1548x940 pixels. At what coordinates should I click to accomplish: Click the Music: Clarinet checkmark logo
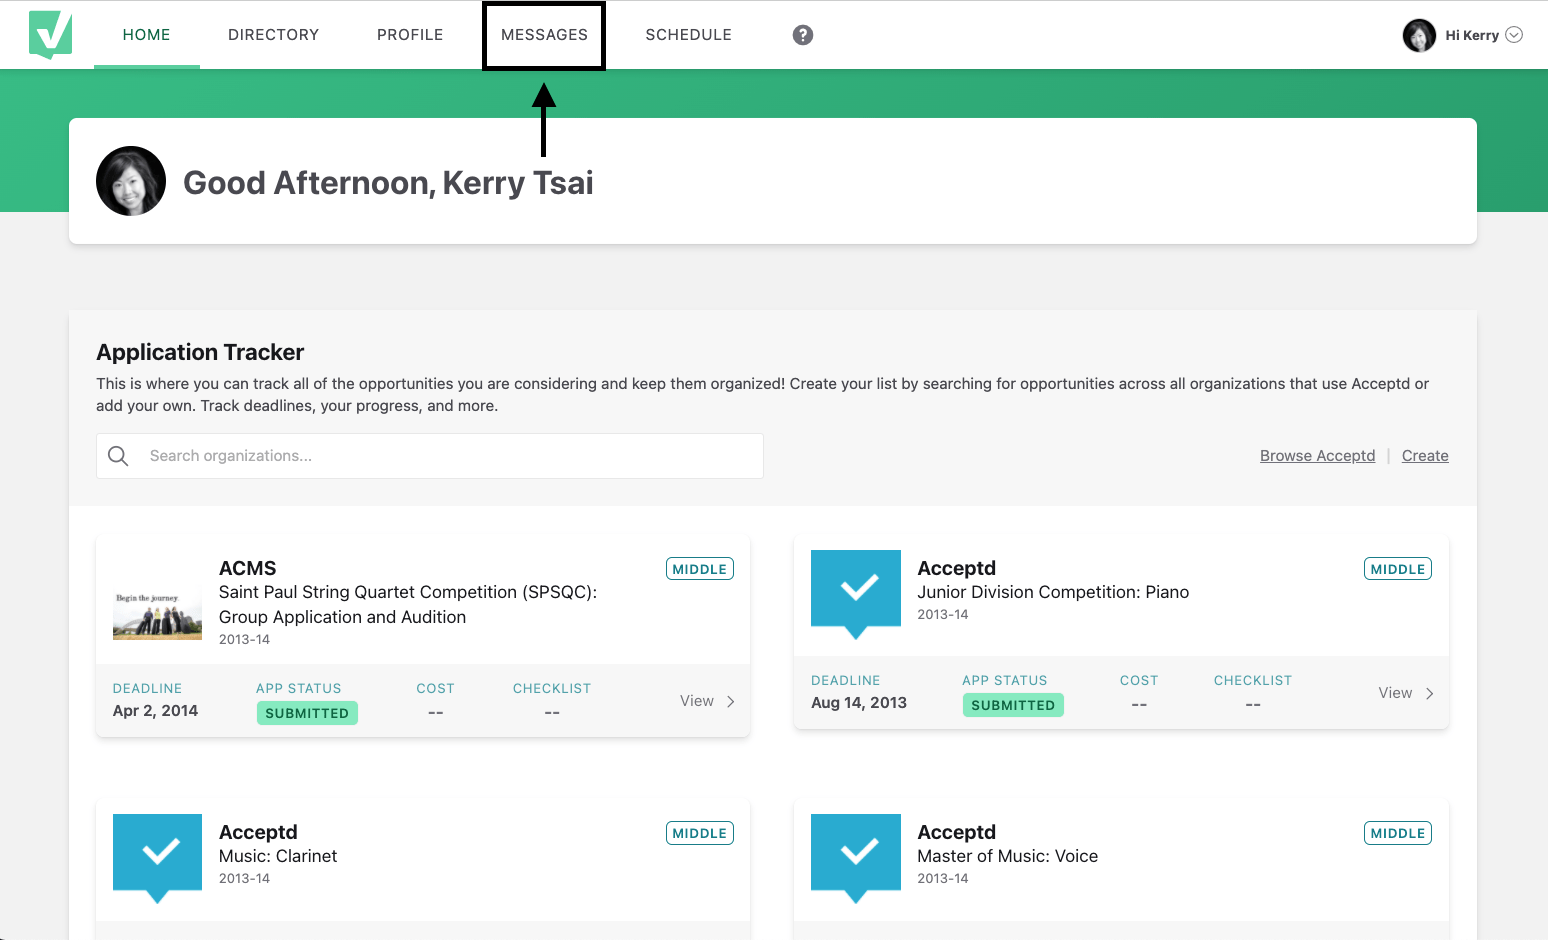pyautogui.click(x=157, y=858)
